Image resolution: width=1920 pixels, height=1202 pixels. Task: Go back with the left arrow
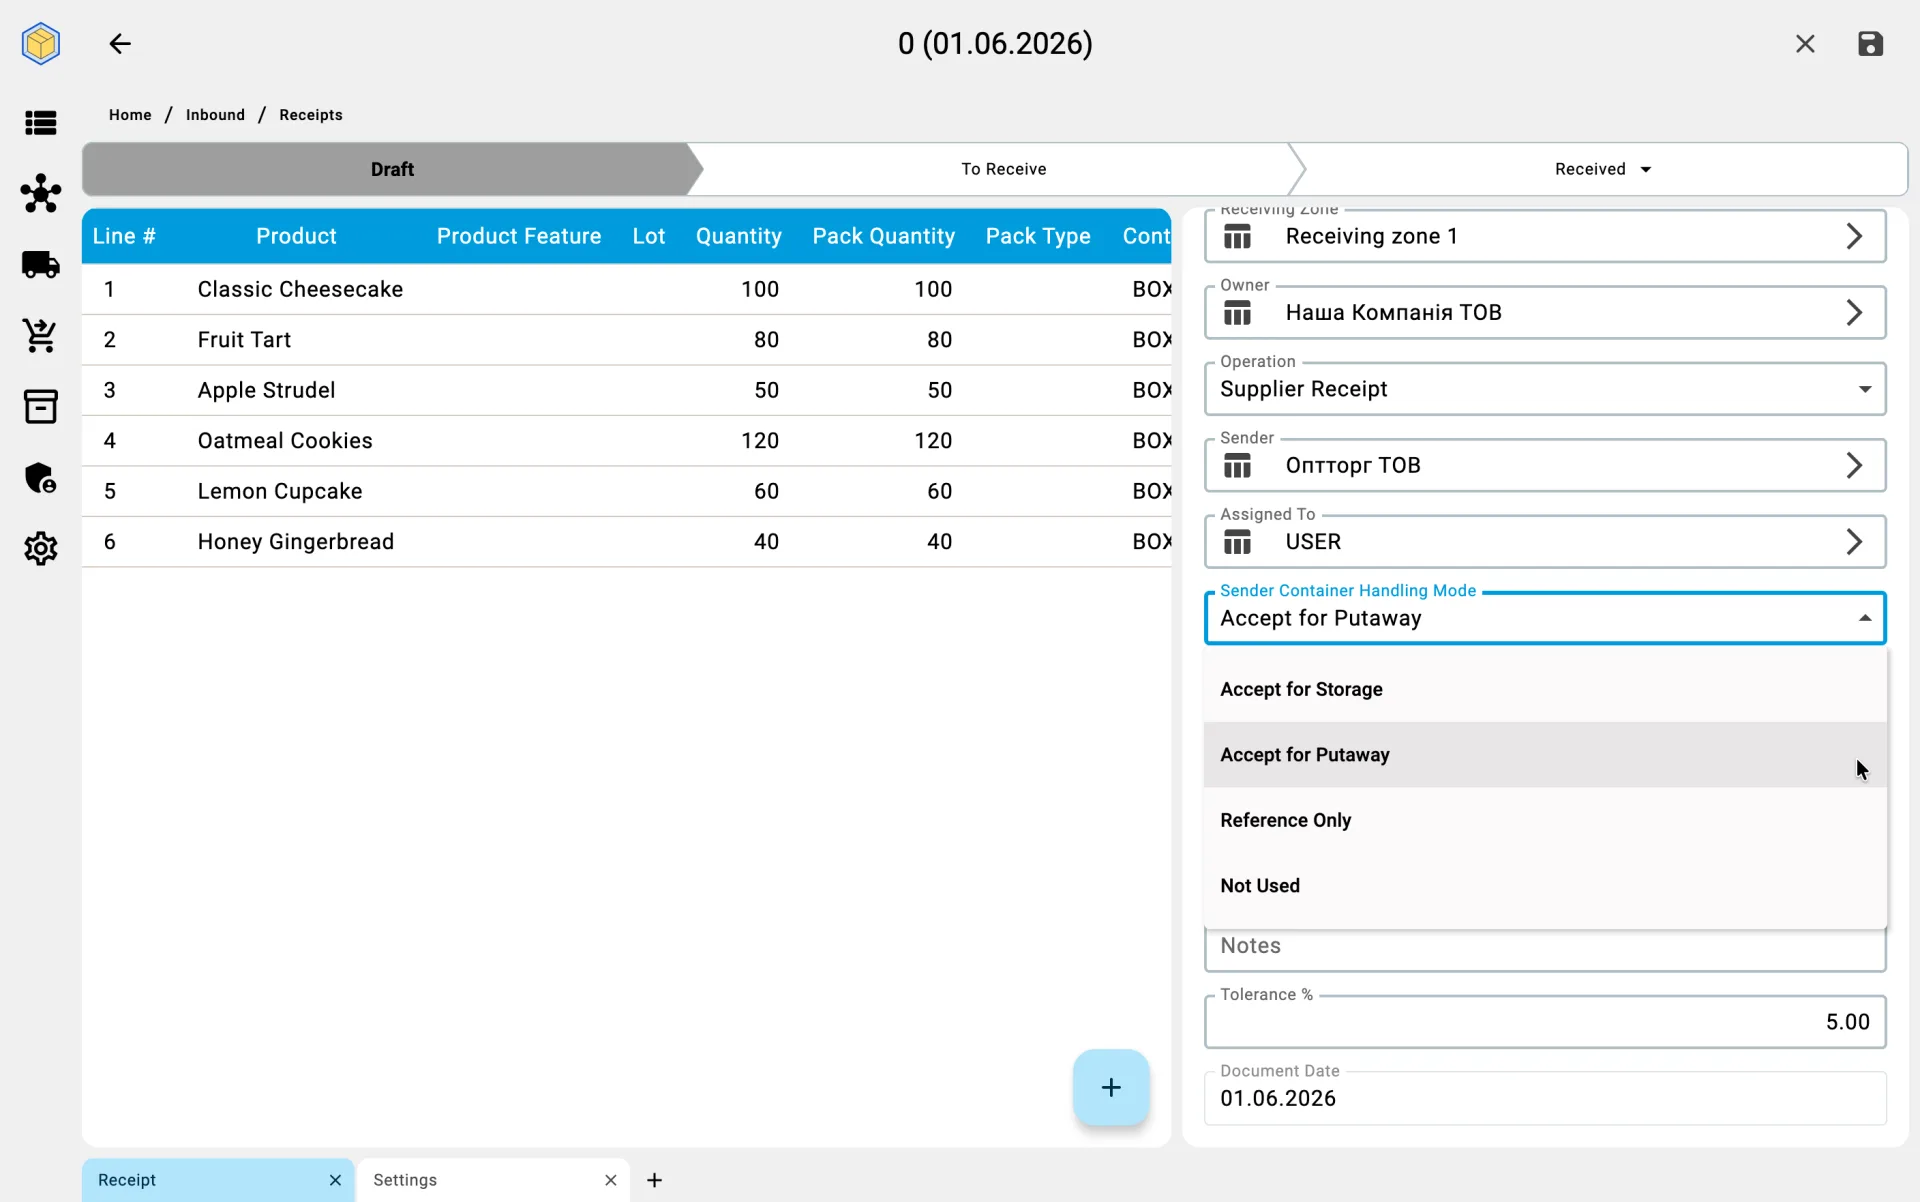[120, 44]
